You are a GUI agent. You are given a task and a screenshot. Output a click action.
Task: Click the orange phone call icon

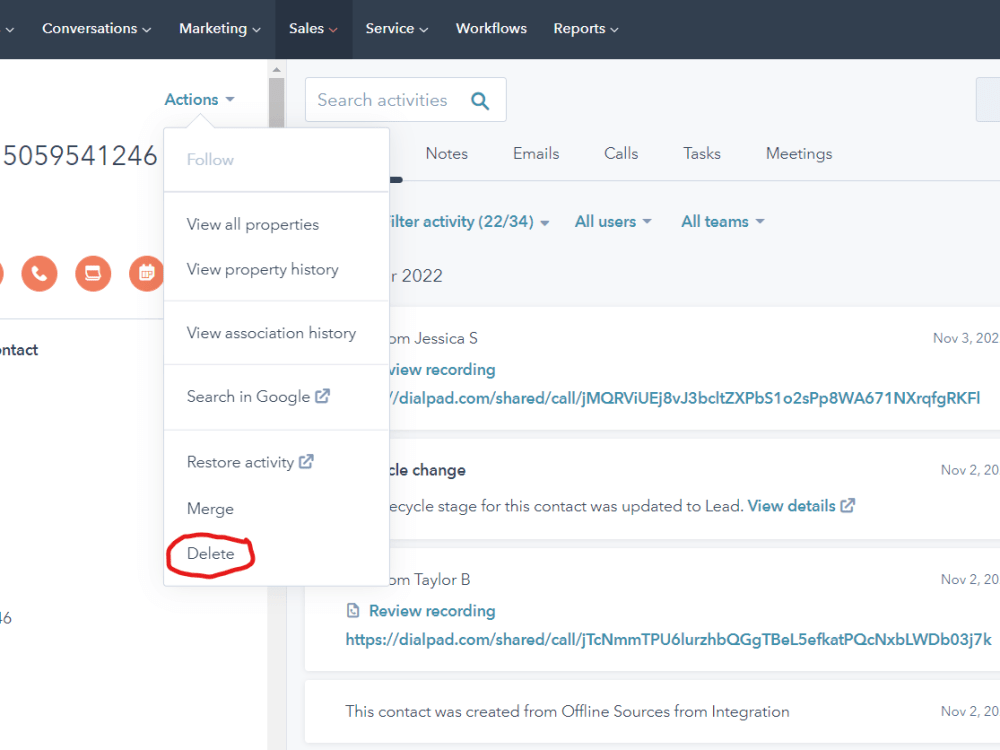(39, 274)
